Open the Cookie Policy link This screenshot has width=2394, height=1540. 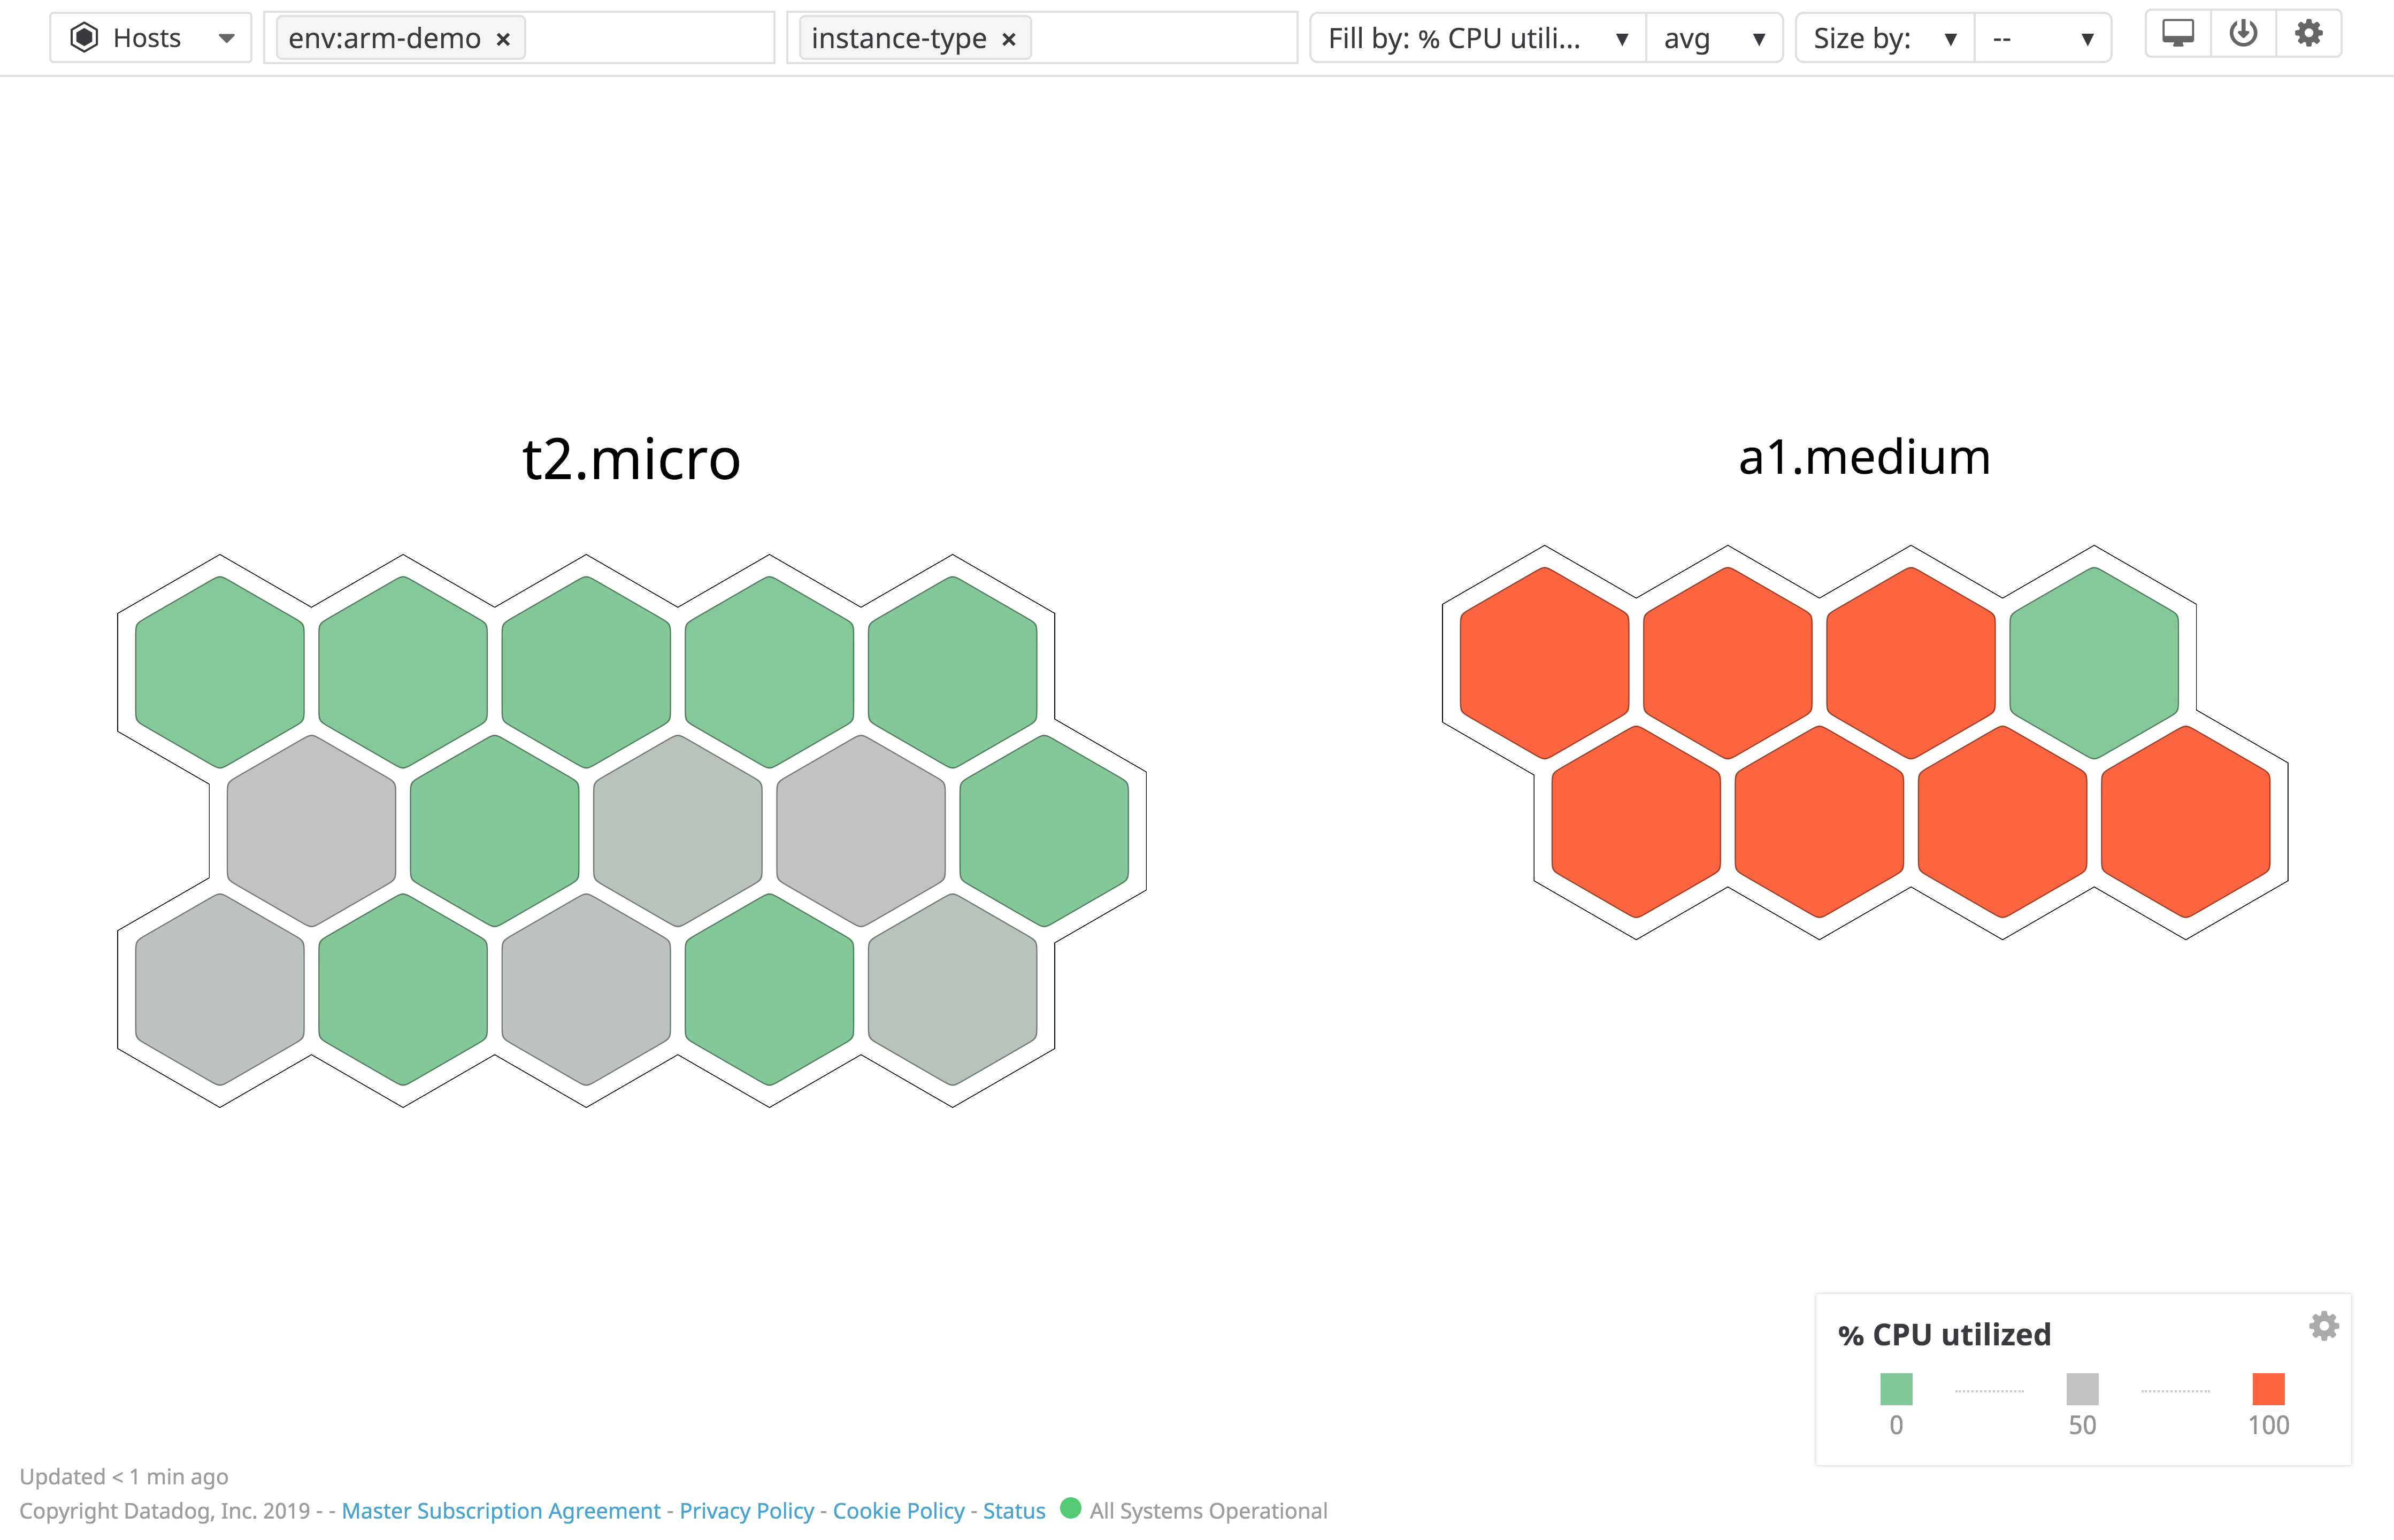click(x=898, y=1511)
